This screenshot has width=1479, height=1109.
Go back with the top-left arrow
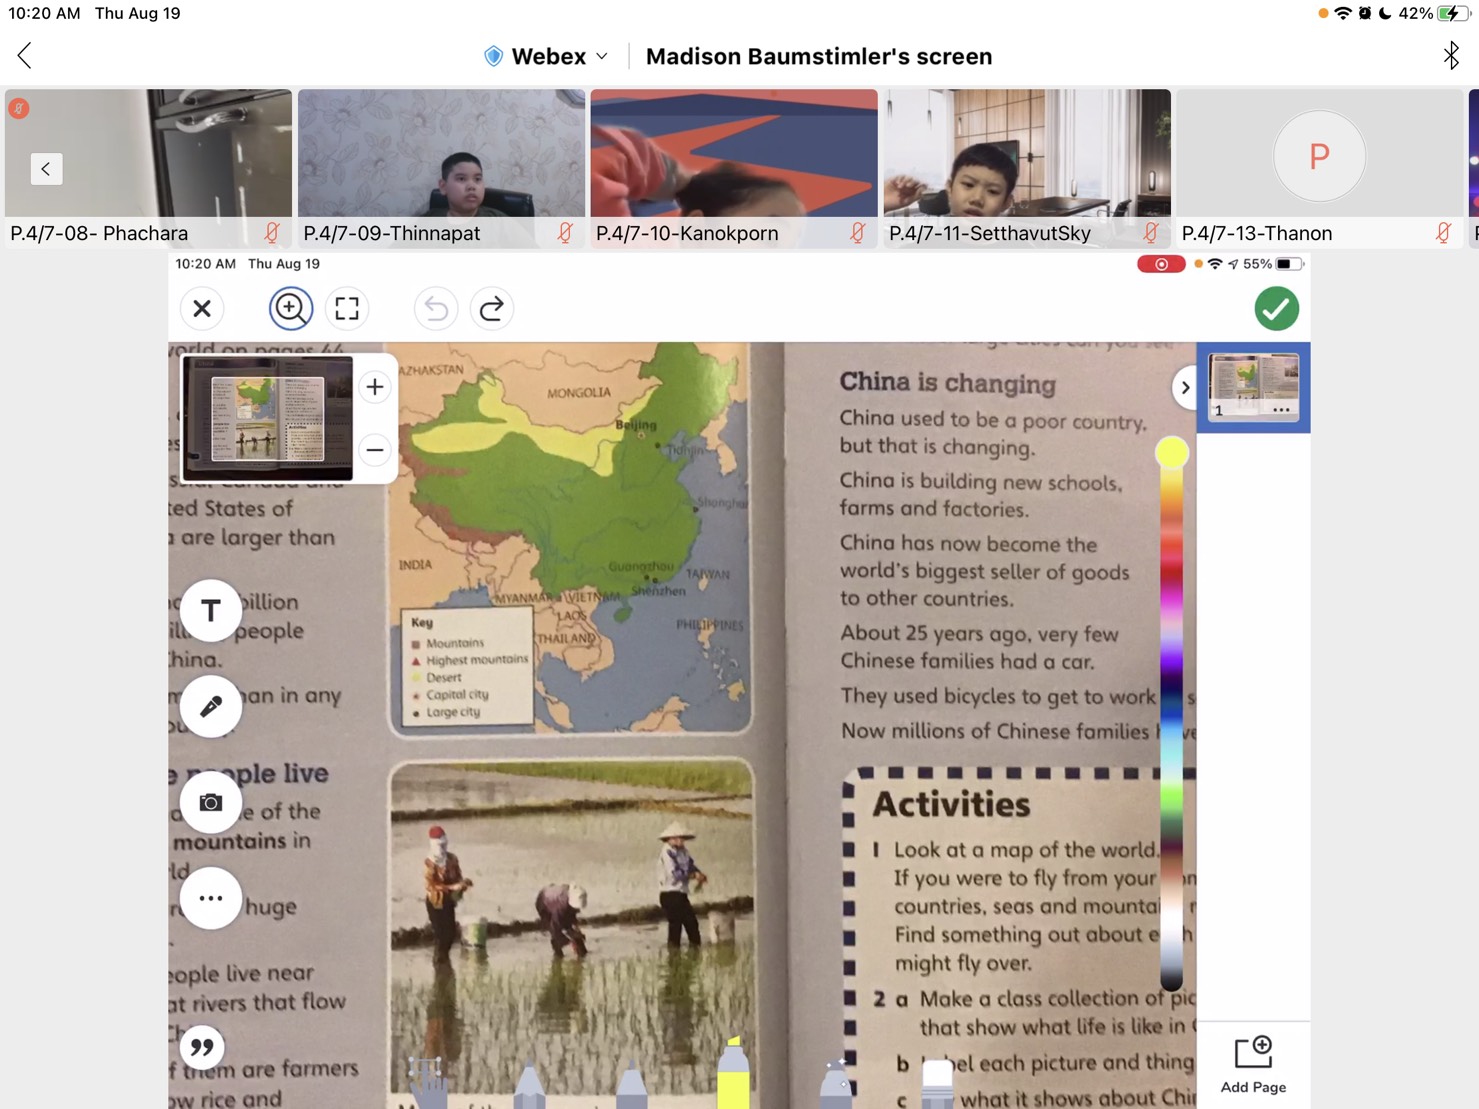click(25, 56)
